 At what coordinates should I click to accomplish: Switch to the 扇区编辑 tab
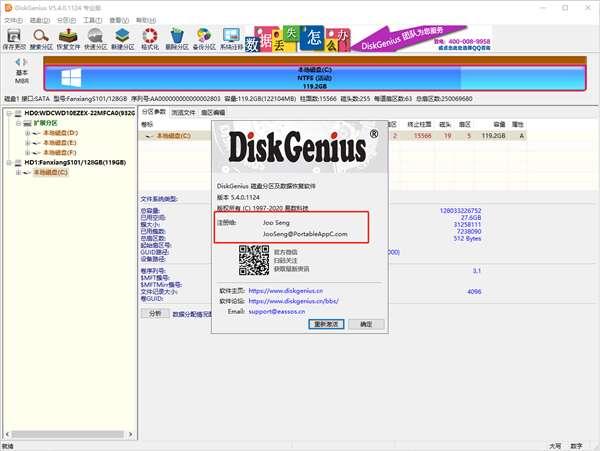click(x=213, y=112)
